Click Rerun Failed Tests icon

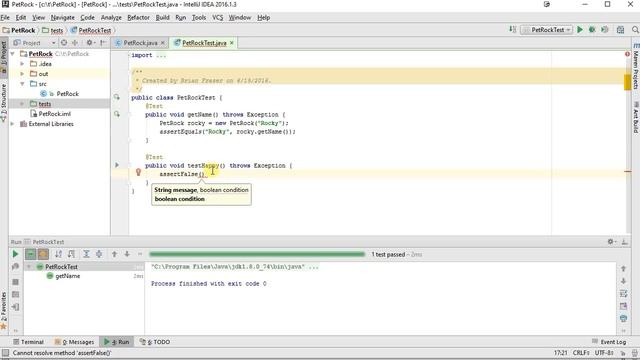pos(16,267)
